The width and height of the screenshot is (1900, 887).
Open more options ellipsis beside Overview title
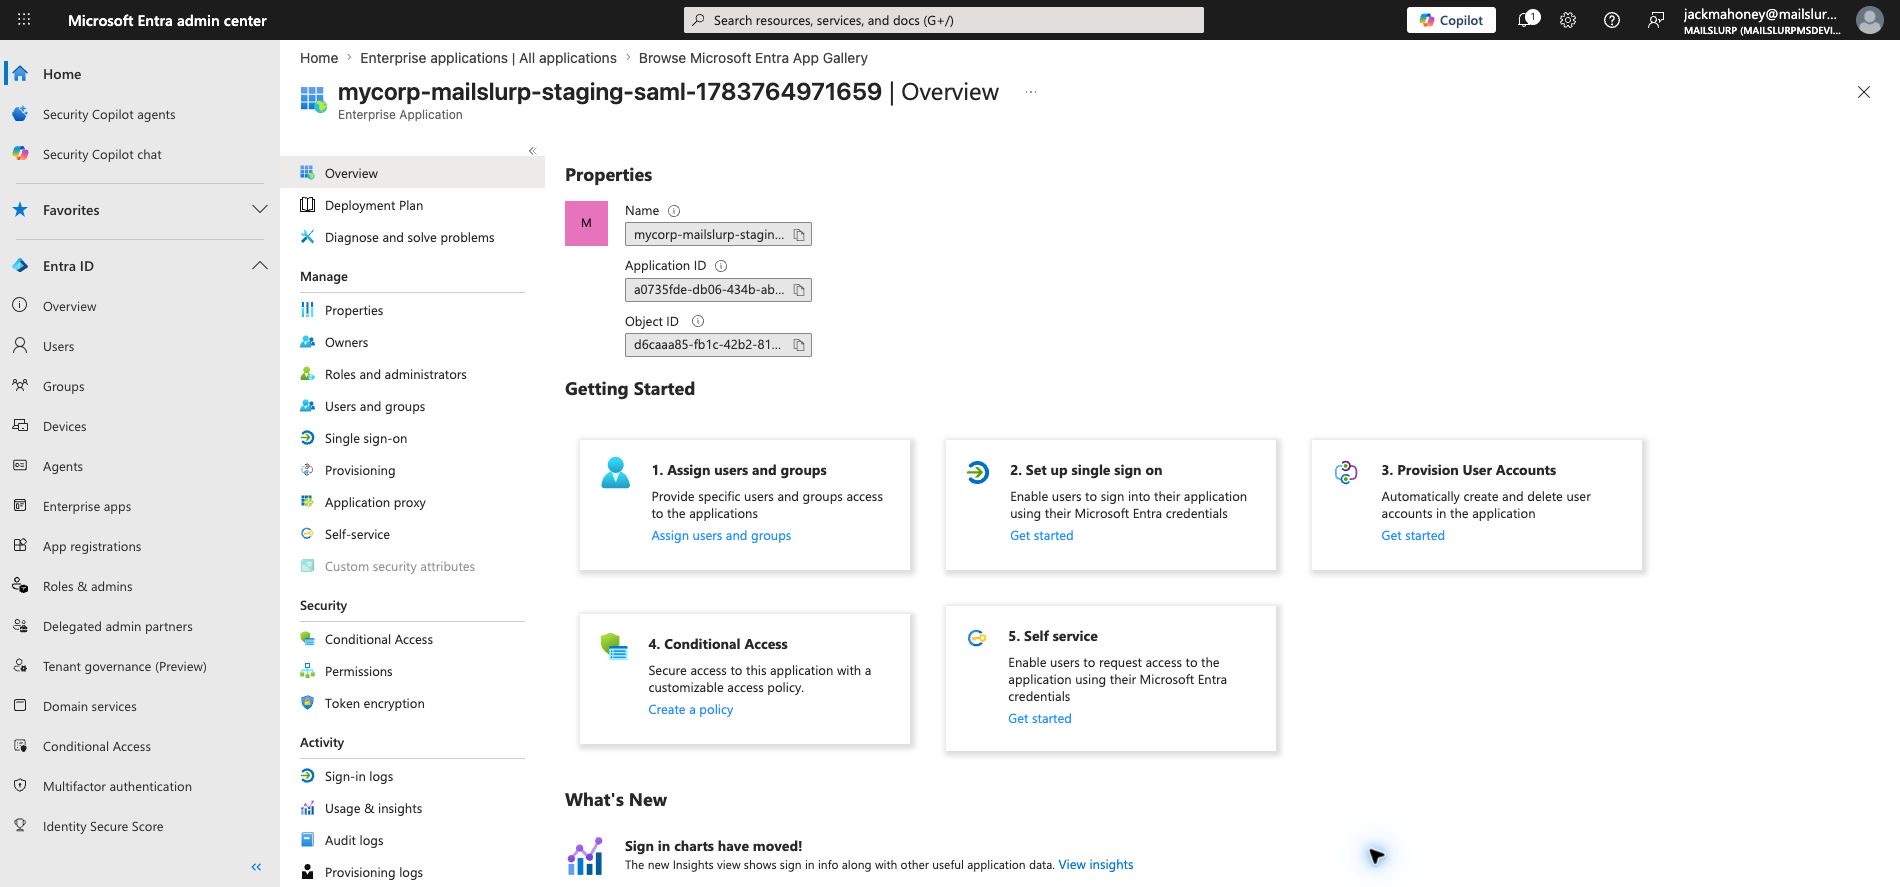click(x=1031, y=92)
